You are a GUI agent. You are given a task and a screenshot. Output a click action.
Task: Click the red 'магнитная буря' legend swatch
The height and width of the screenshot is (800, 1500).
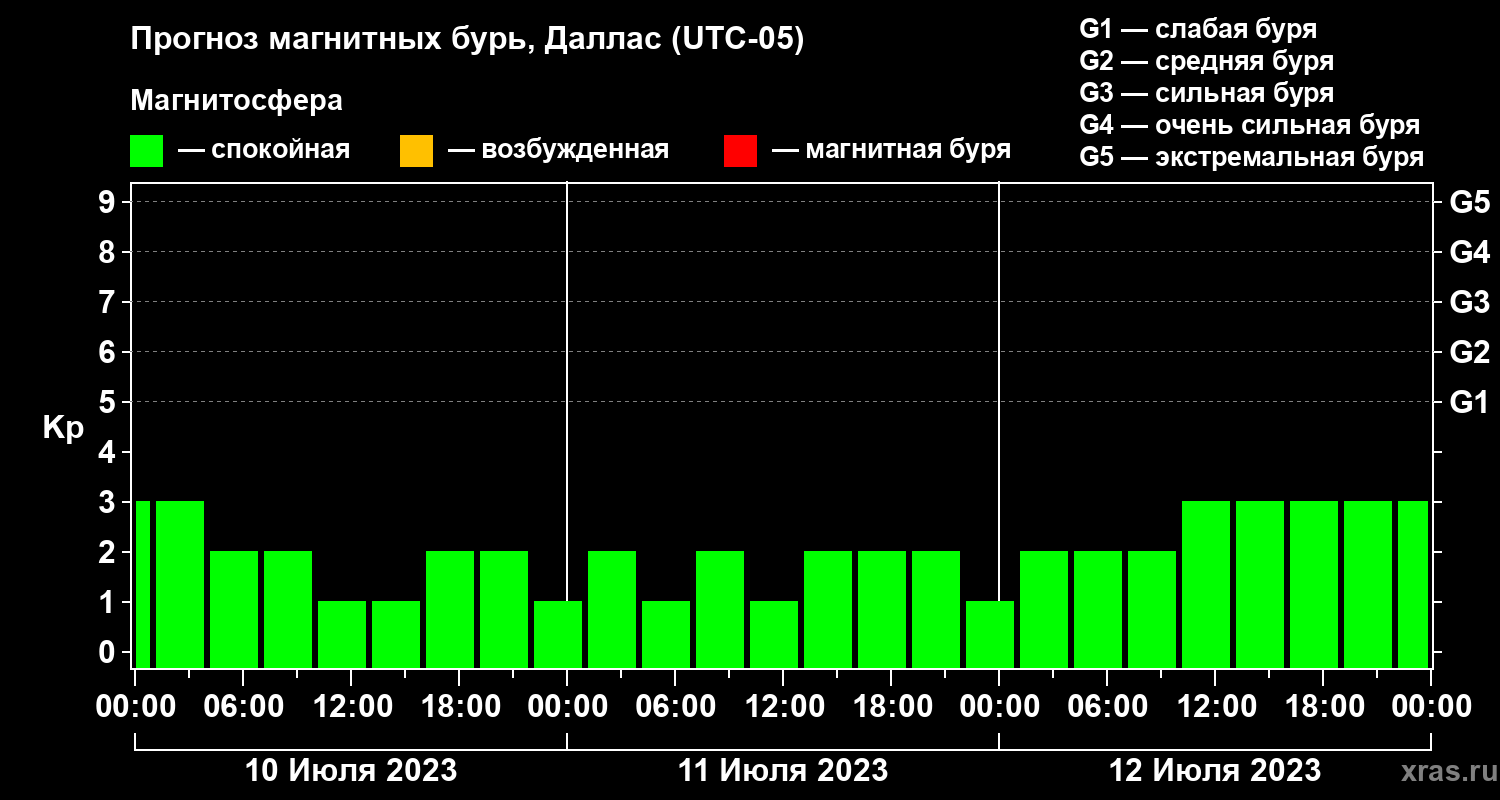(x=740, y=151)
